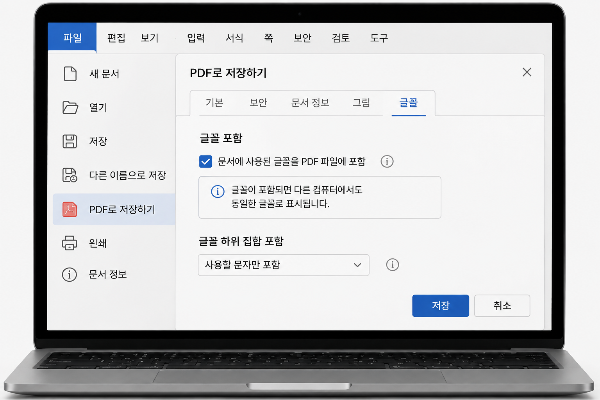Click the notice text 글꼴이 포함되면 다른 컴퓨터에서도
The image size is (600, 400).
pyautogui.click(x=297, y=190)
